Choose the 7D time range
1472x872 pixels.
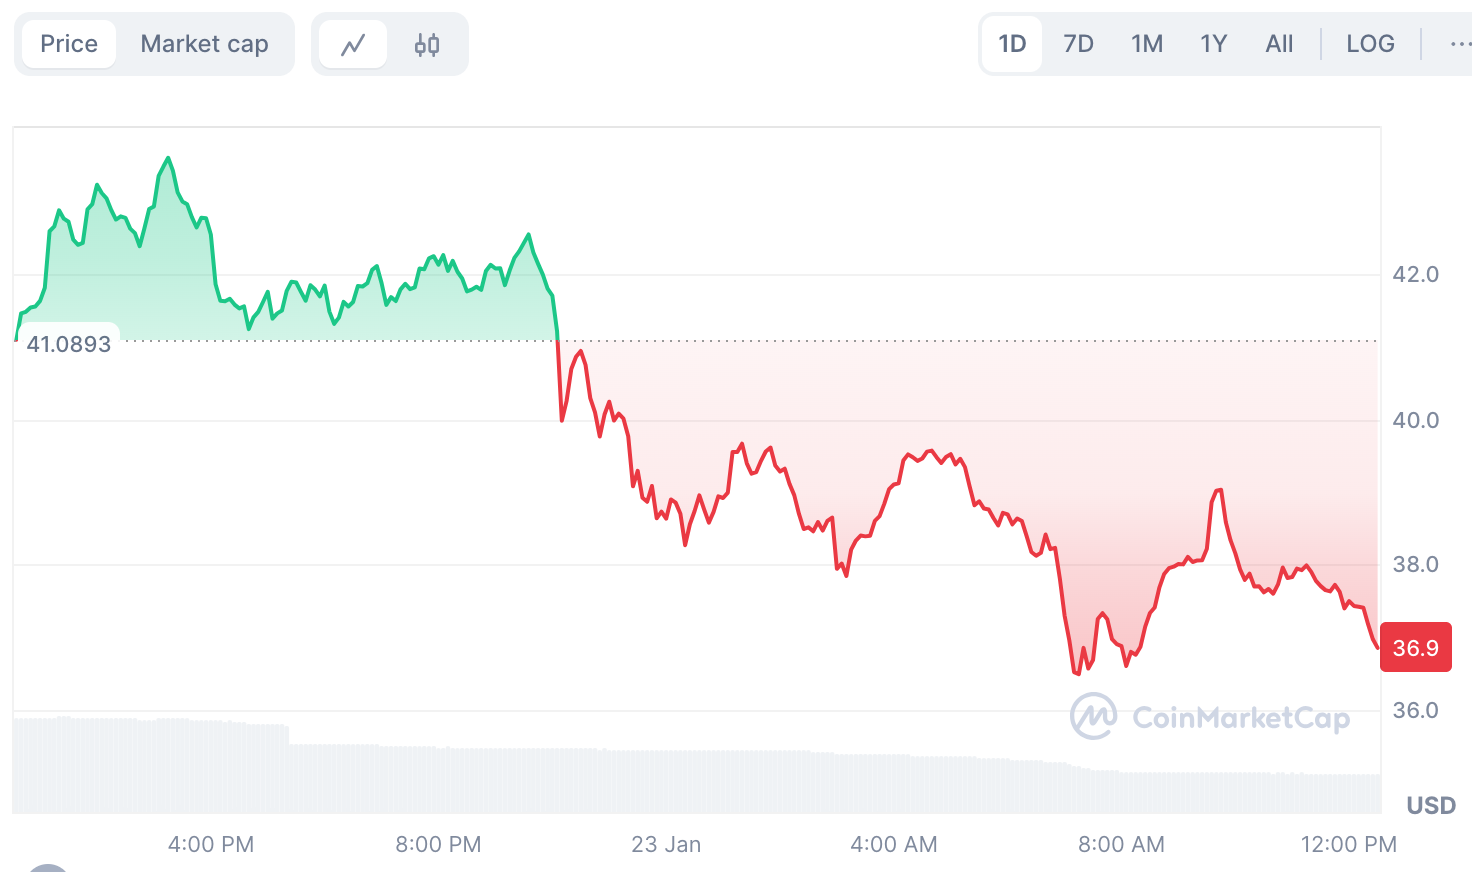(x=1078, y=44)
